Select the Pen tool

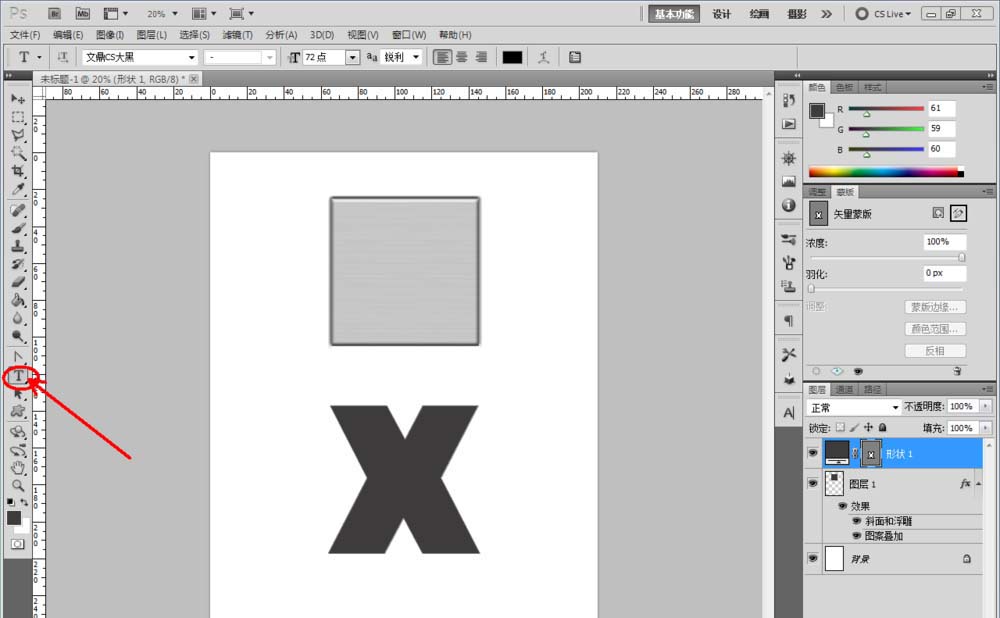[x=18, y=357]
